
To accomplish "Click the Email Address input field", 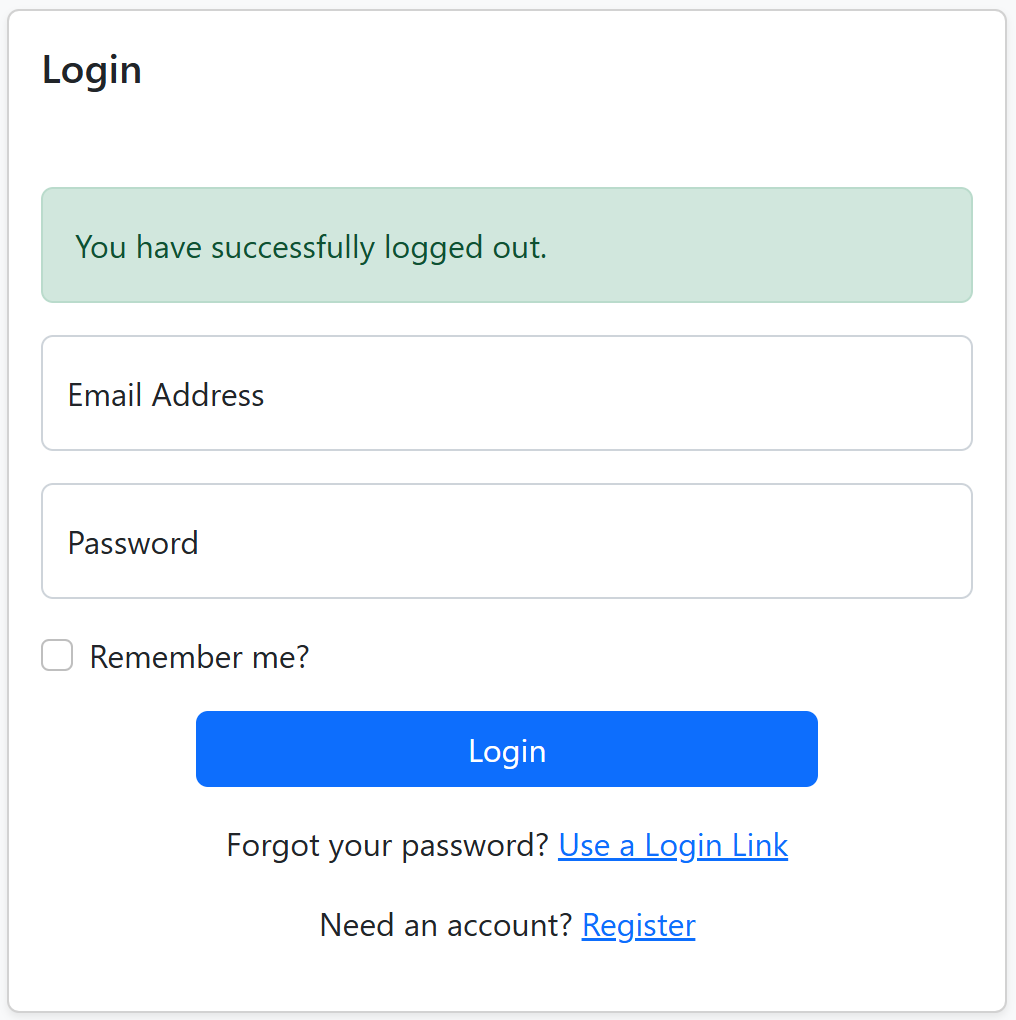I will (x=506, y=393).
